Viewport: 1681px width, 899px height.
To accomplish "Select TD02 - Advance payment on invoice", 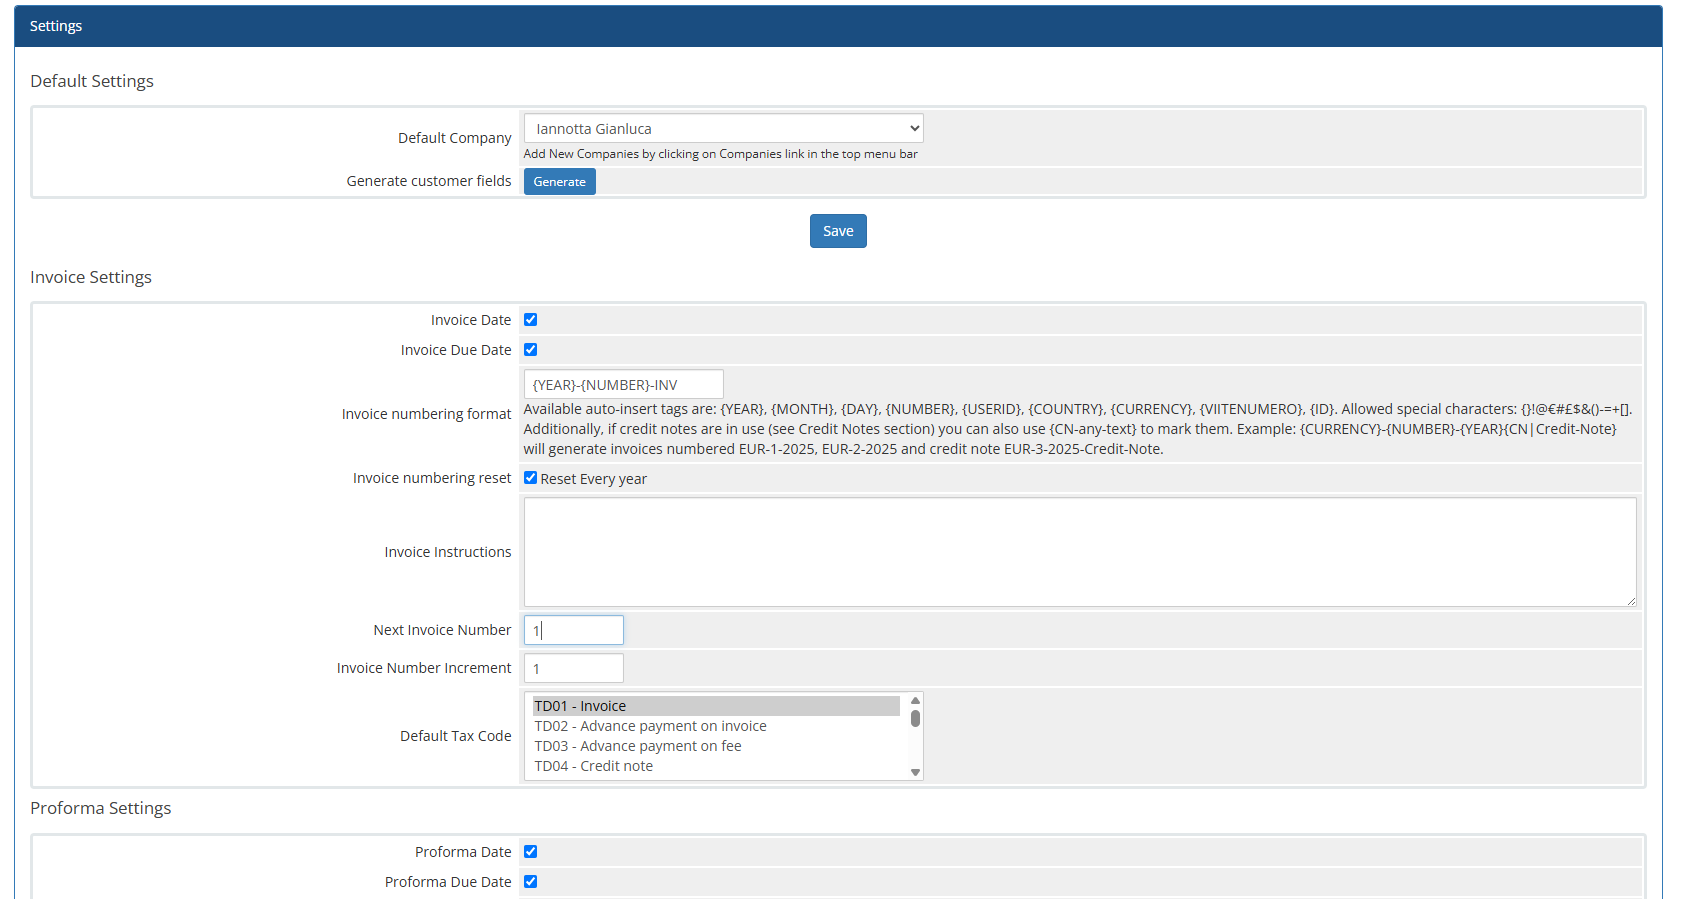I will click(x=715, y=726).
